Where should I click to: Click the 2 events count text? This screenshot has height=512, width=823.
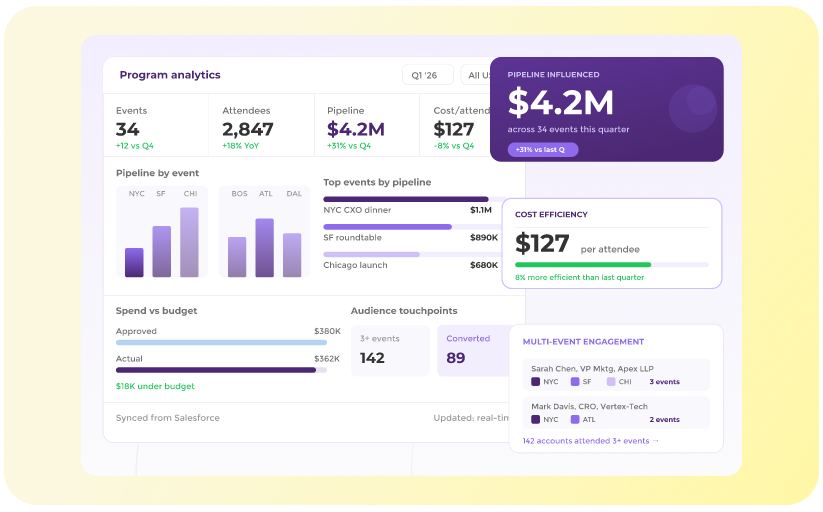tap(664, 420)
